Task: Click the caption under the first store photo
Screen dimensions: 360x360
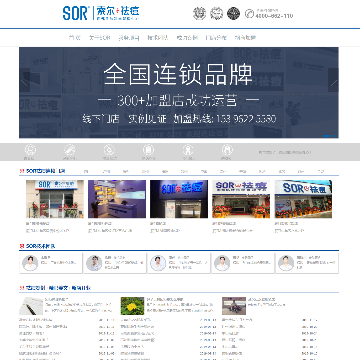Action: (x=38, y=223)
